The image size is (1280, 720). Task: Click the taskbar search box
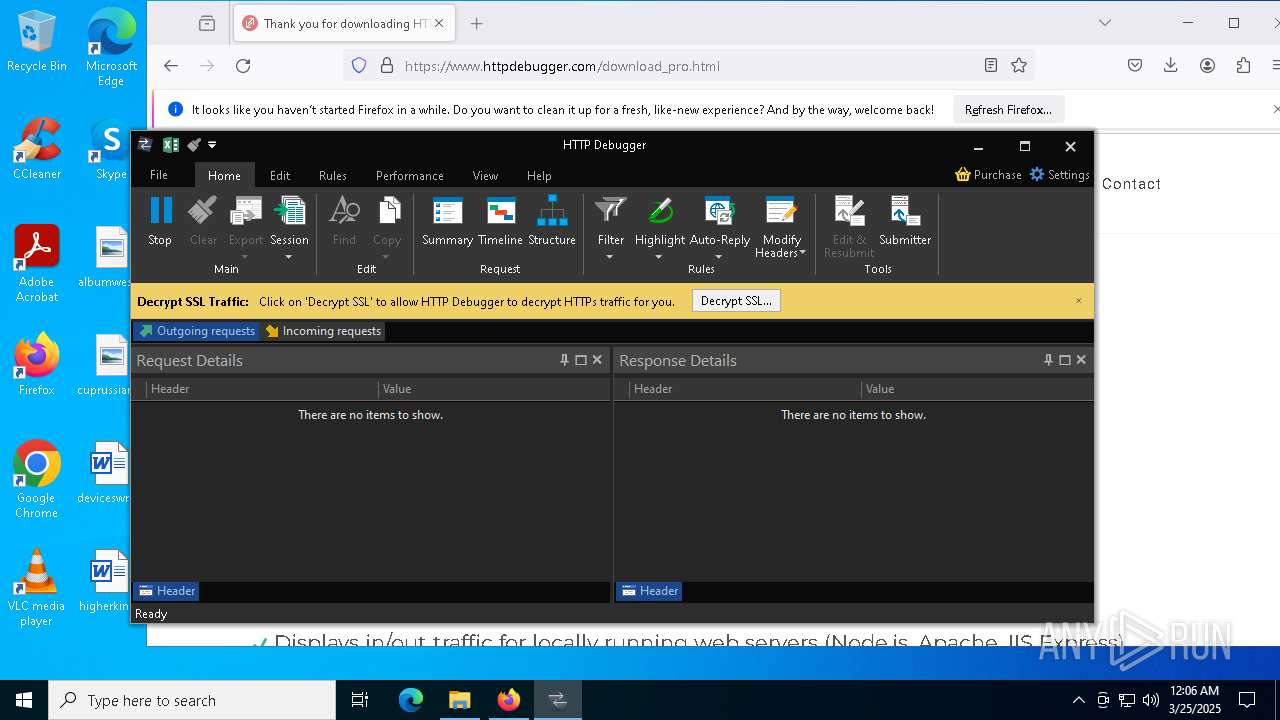tap(192, 700)
